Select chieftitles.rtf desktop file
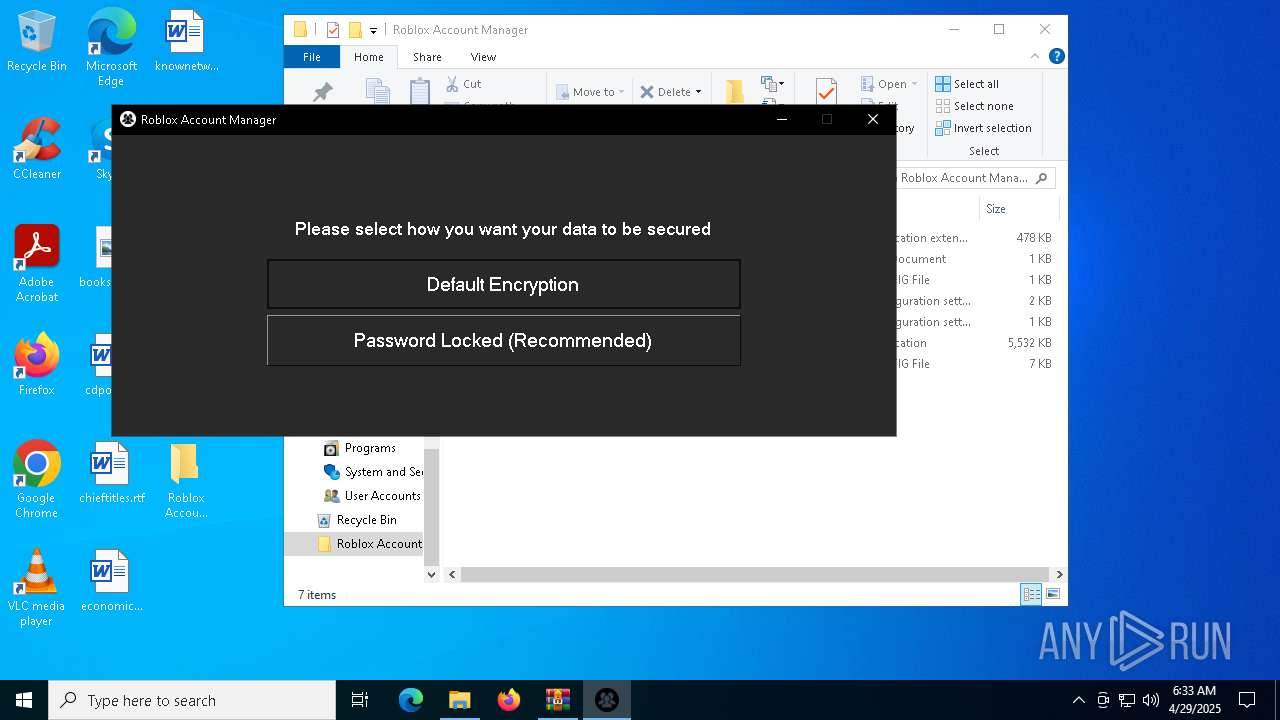The height and width of the screenshot is (720, 1280). [111, 473]
